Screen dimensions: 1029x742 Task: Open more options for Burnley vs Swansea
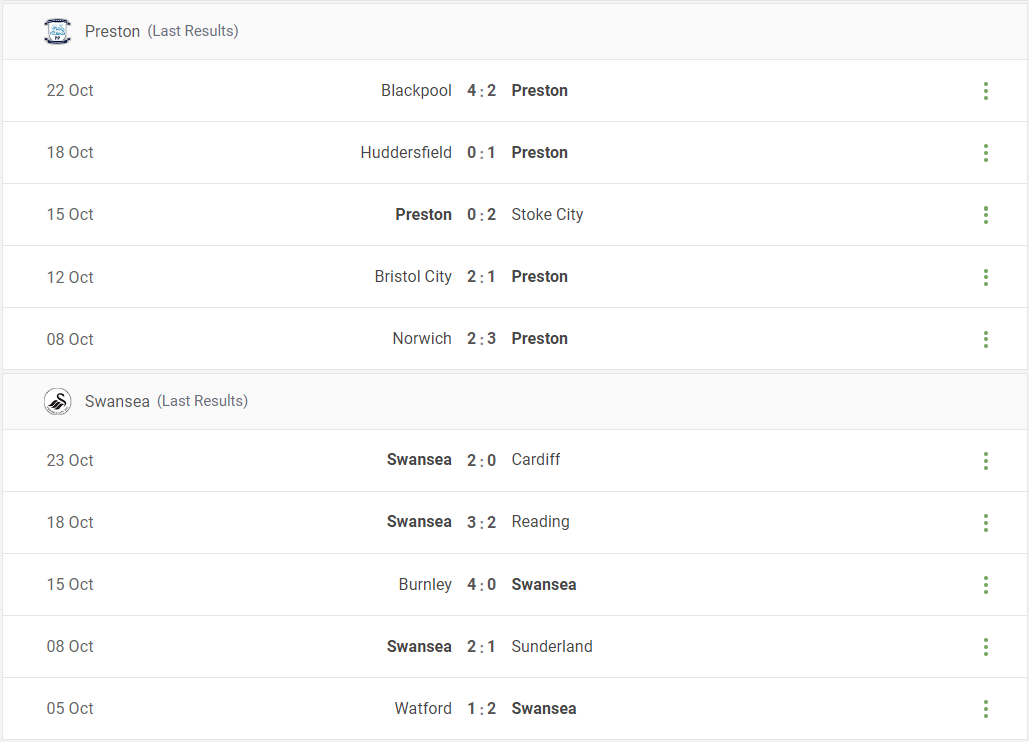986,585
